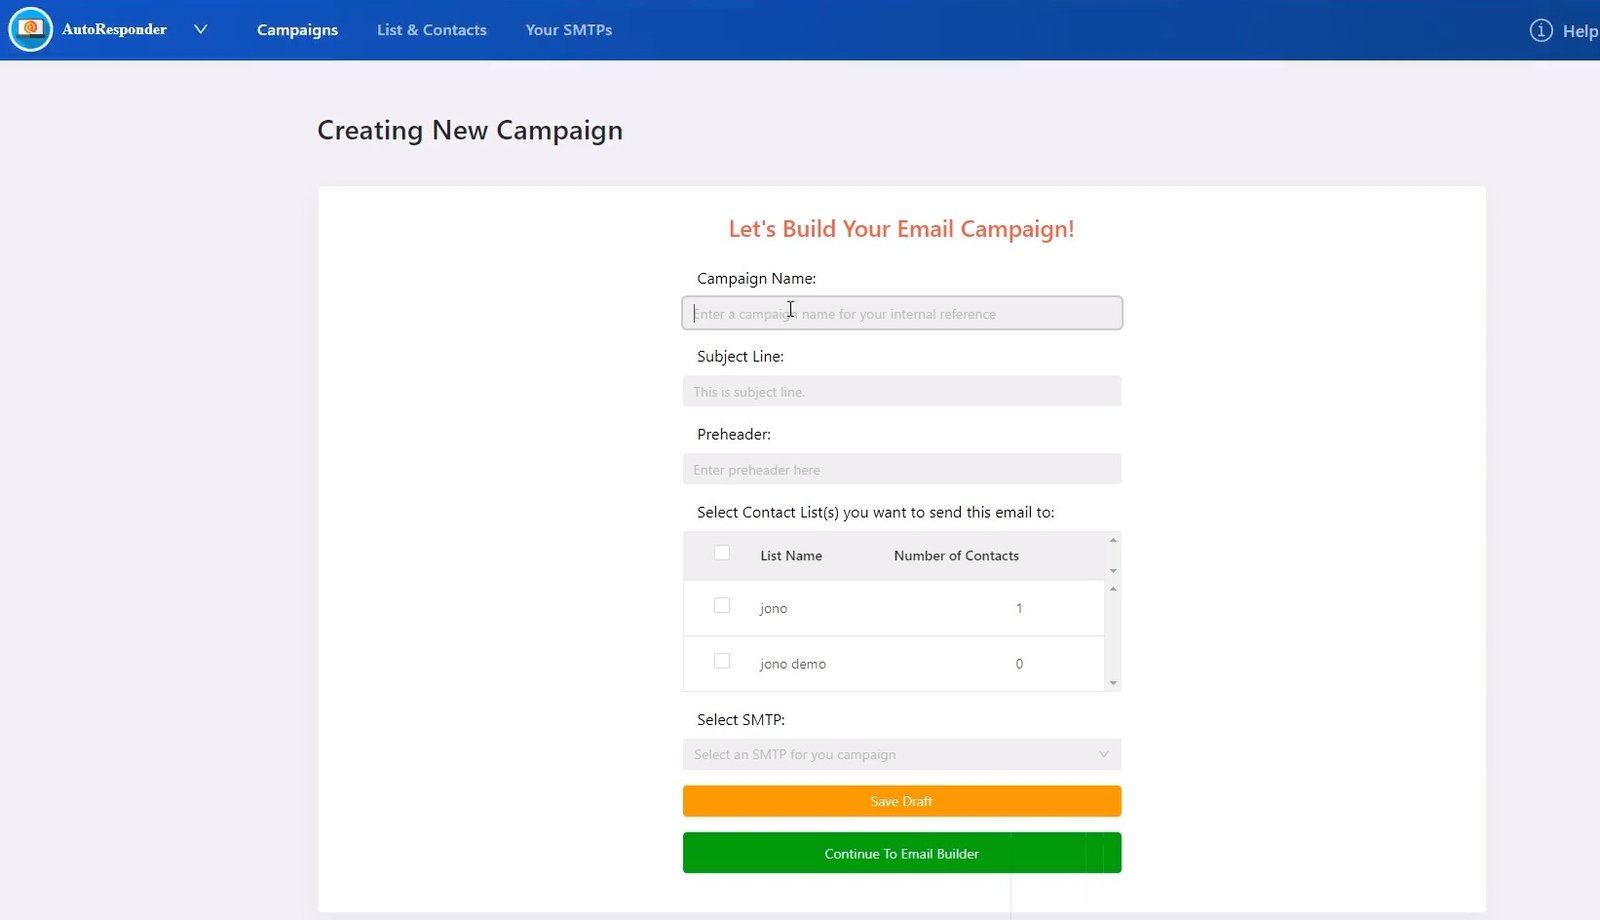Click the list header scroll-up arrow
1600x920 pixels.
pyautogui.click(x=1113, y=540)
